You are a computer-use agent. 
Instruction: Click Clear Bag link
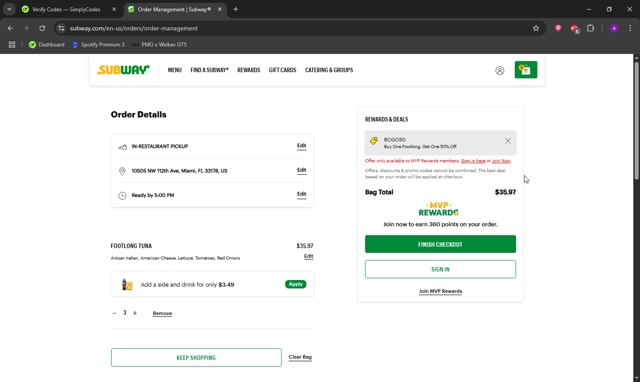300,357
